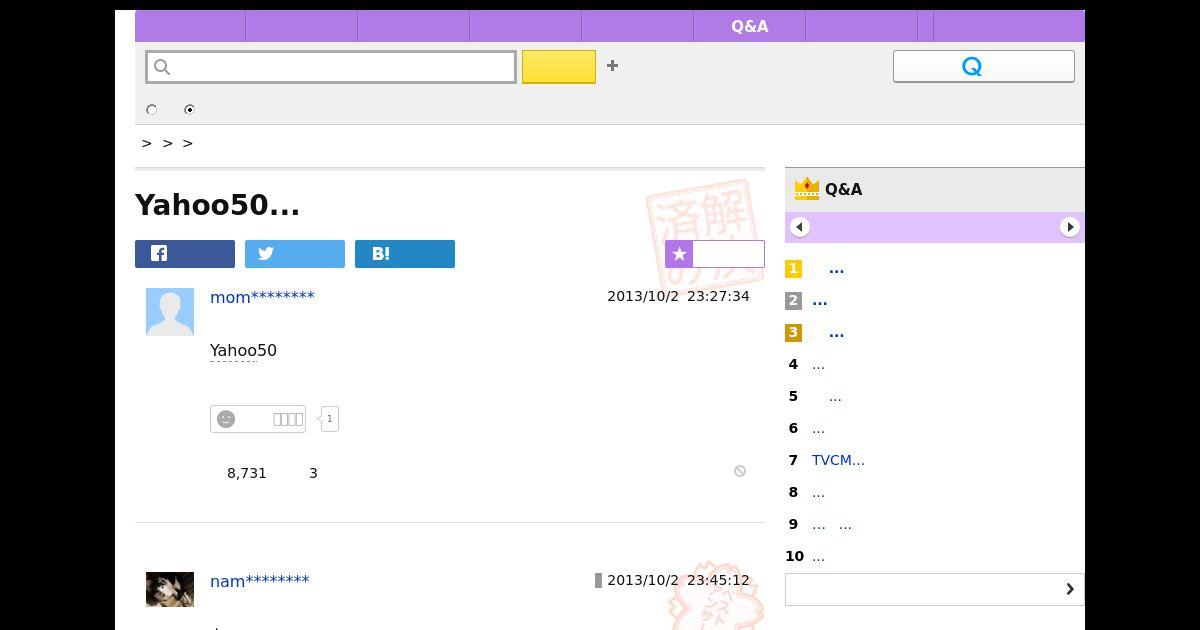
Task: Click the purple star favorite button
Action: tap(715, 254)
